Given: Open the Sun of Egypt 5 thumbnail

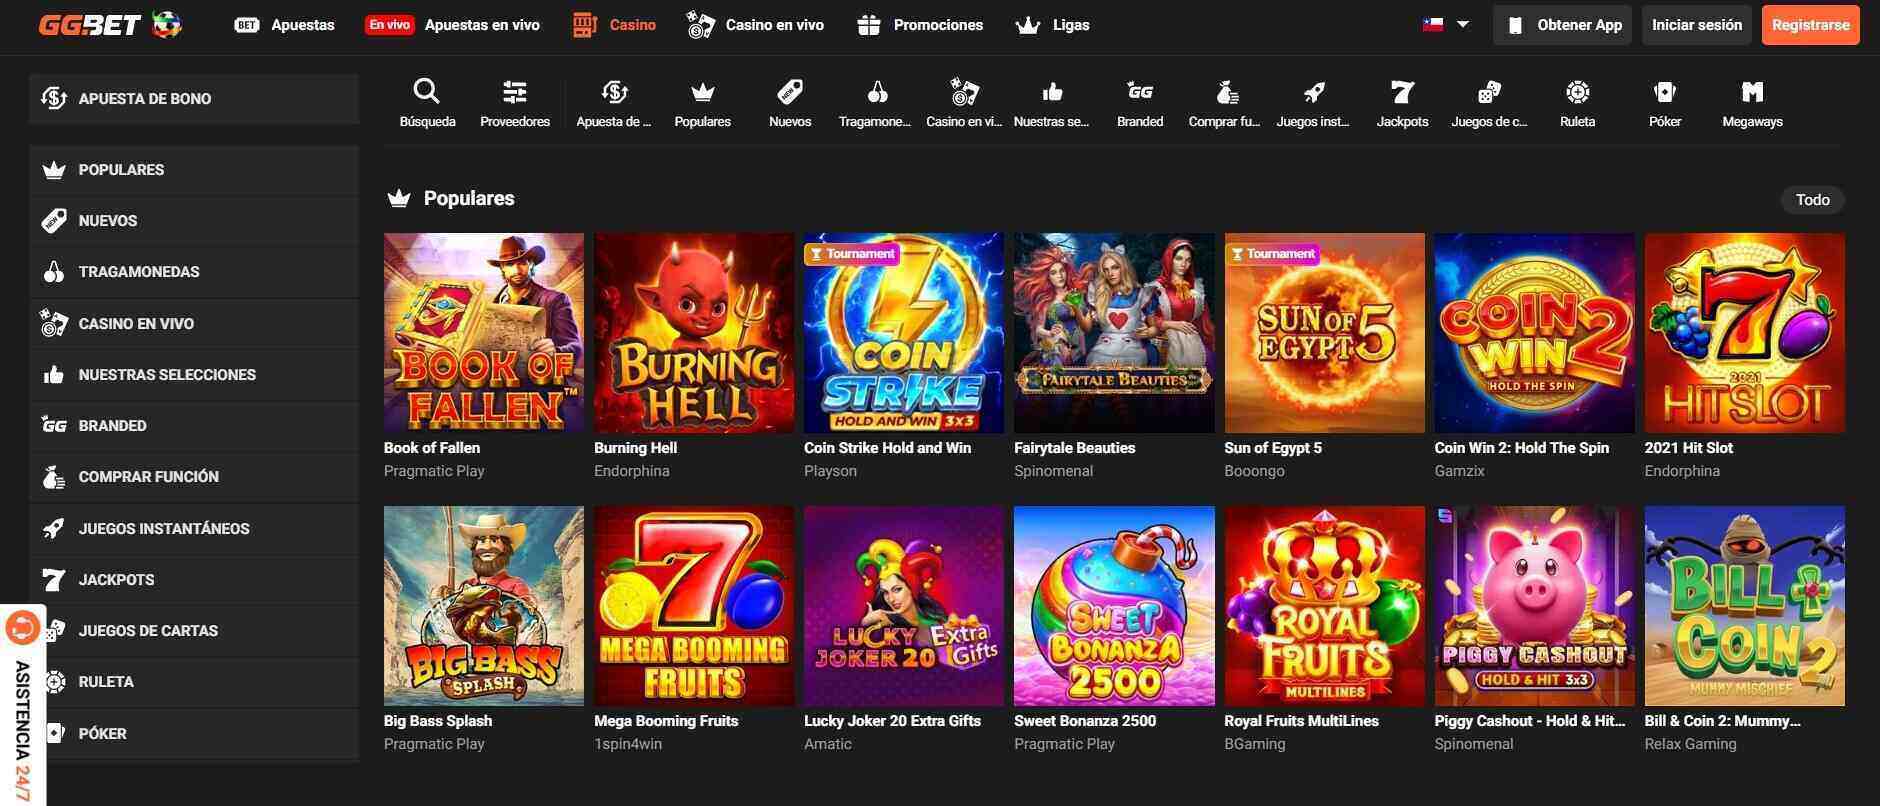Looking at the screenshot, I should (x=1325, y=333).
